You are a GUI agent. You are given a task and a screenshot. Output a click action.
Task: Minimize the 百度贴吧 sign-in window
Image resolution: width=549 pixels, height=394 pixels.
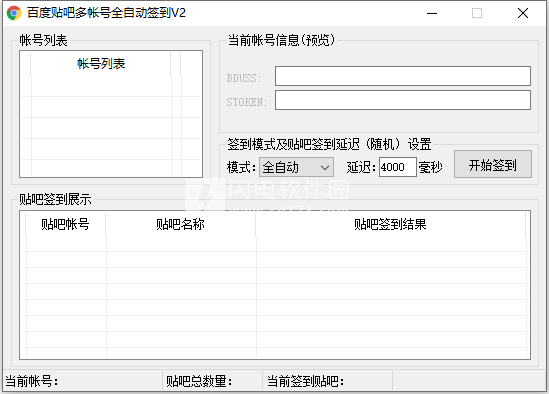pyautogui.click(x=432, y=13)
